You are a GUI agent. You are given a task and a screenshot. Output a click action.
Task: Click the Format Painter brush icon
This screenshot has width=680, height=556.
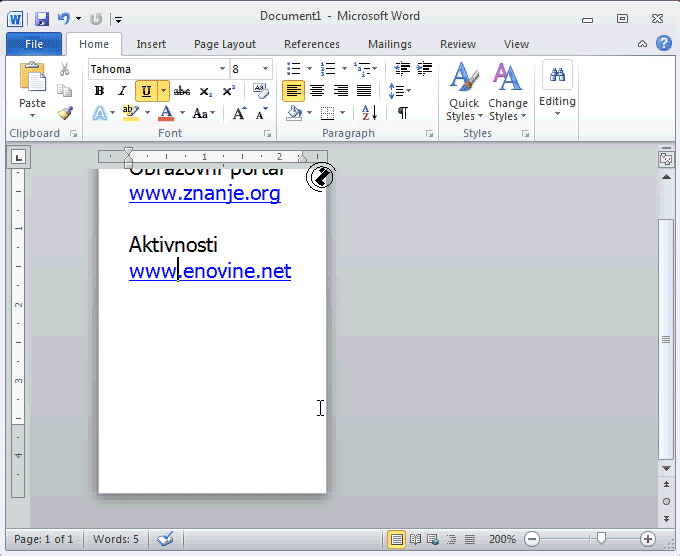point(64,113)
